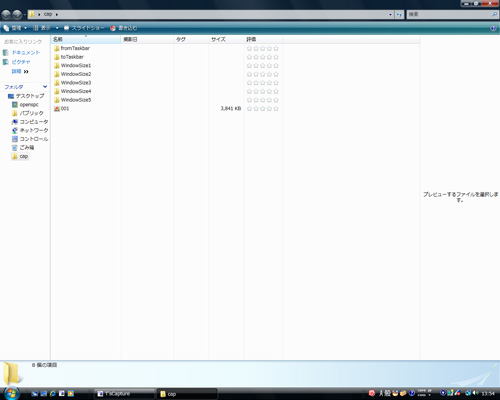Collapse the Folders pane chevron
The height and width of the screenshot is (400, 500).
pos(45,87)
